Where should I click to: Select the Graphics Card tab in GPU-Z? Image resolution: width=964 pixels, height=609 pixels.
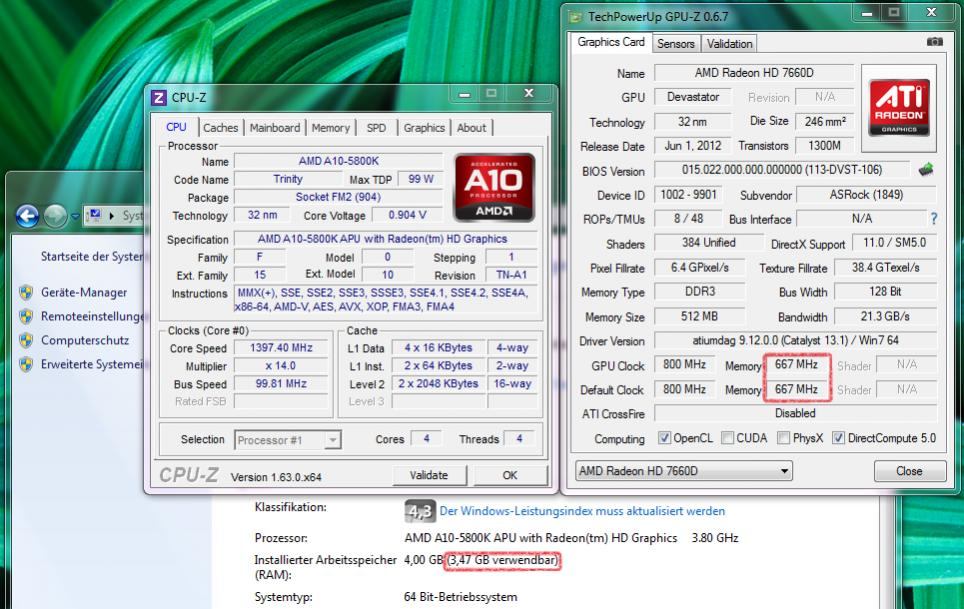click(611, 42)
